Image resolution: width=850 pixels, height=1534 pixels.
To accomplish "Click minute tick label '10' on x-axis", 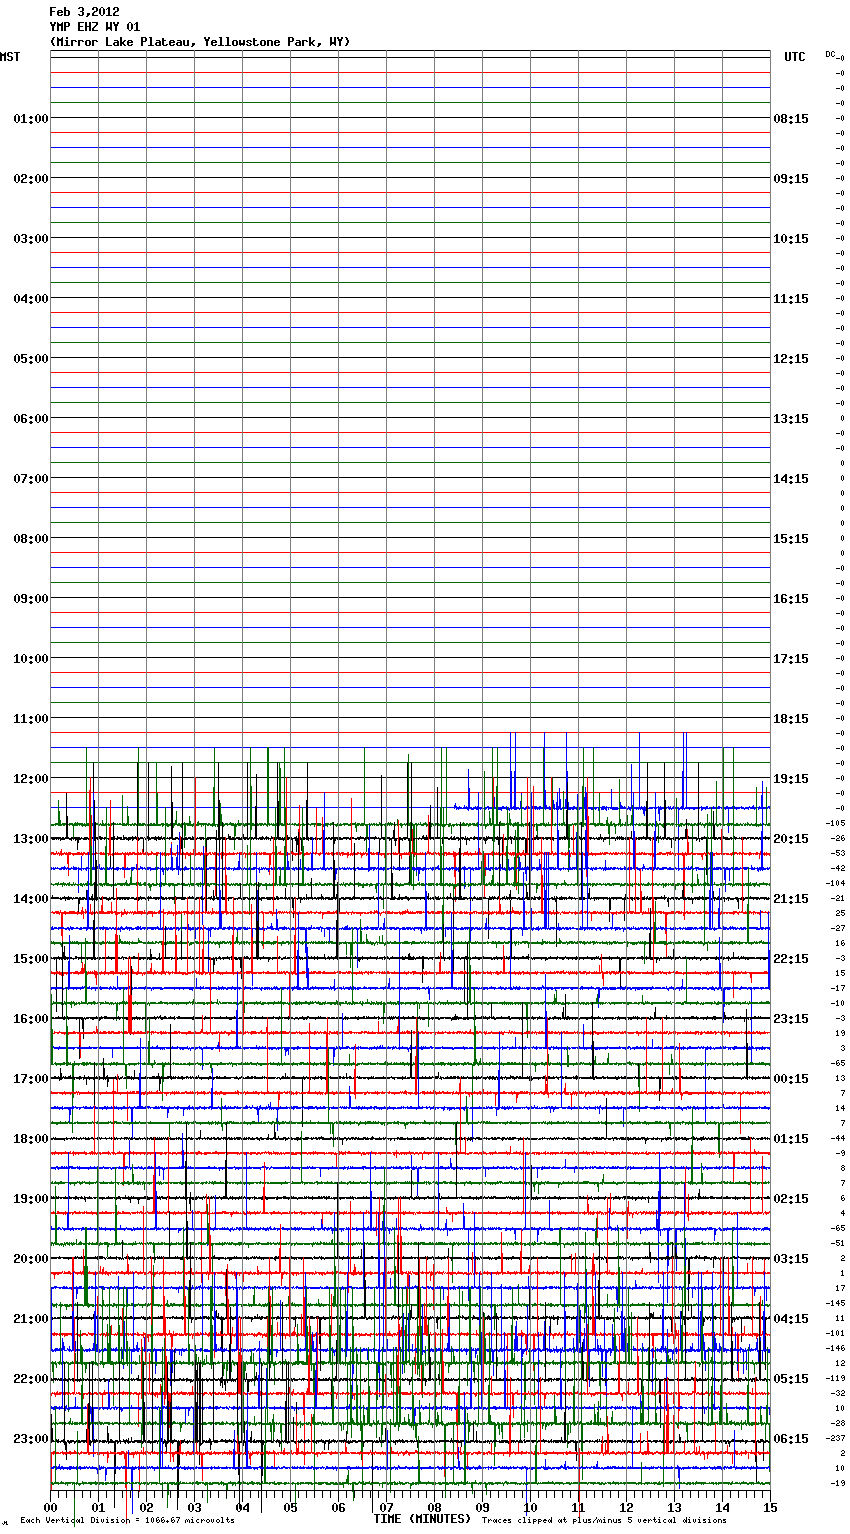I will pyautogui.click(x=530, y=1507).
